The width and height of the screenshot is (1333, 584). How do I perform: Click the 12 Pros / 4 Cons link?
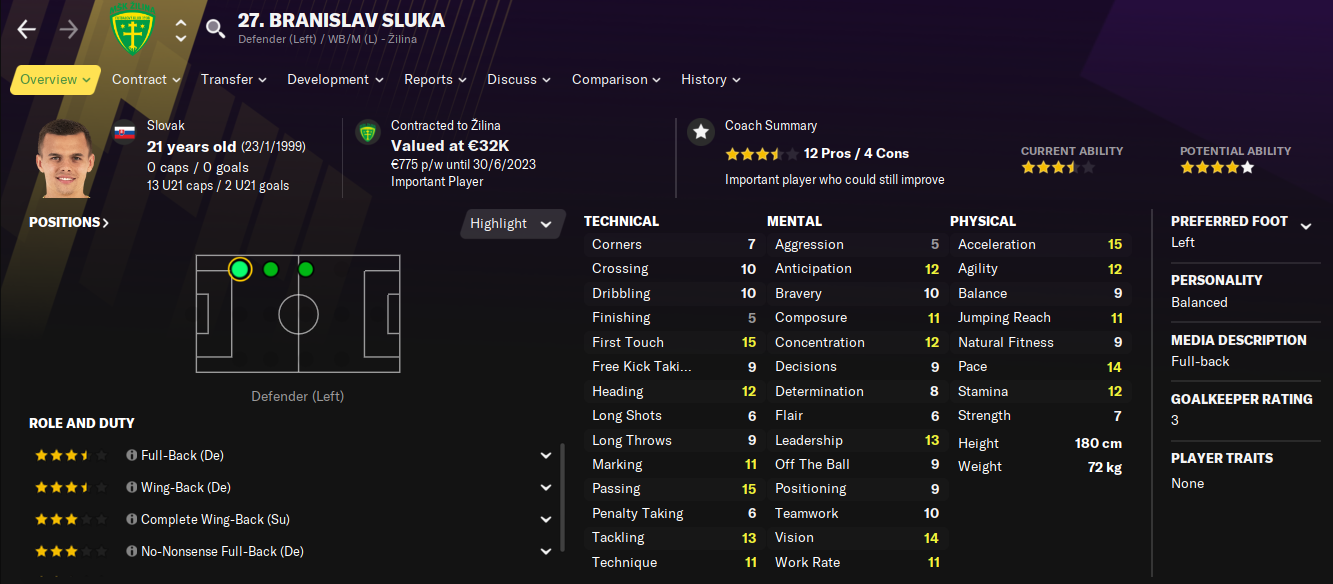pos(856,153)
